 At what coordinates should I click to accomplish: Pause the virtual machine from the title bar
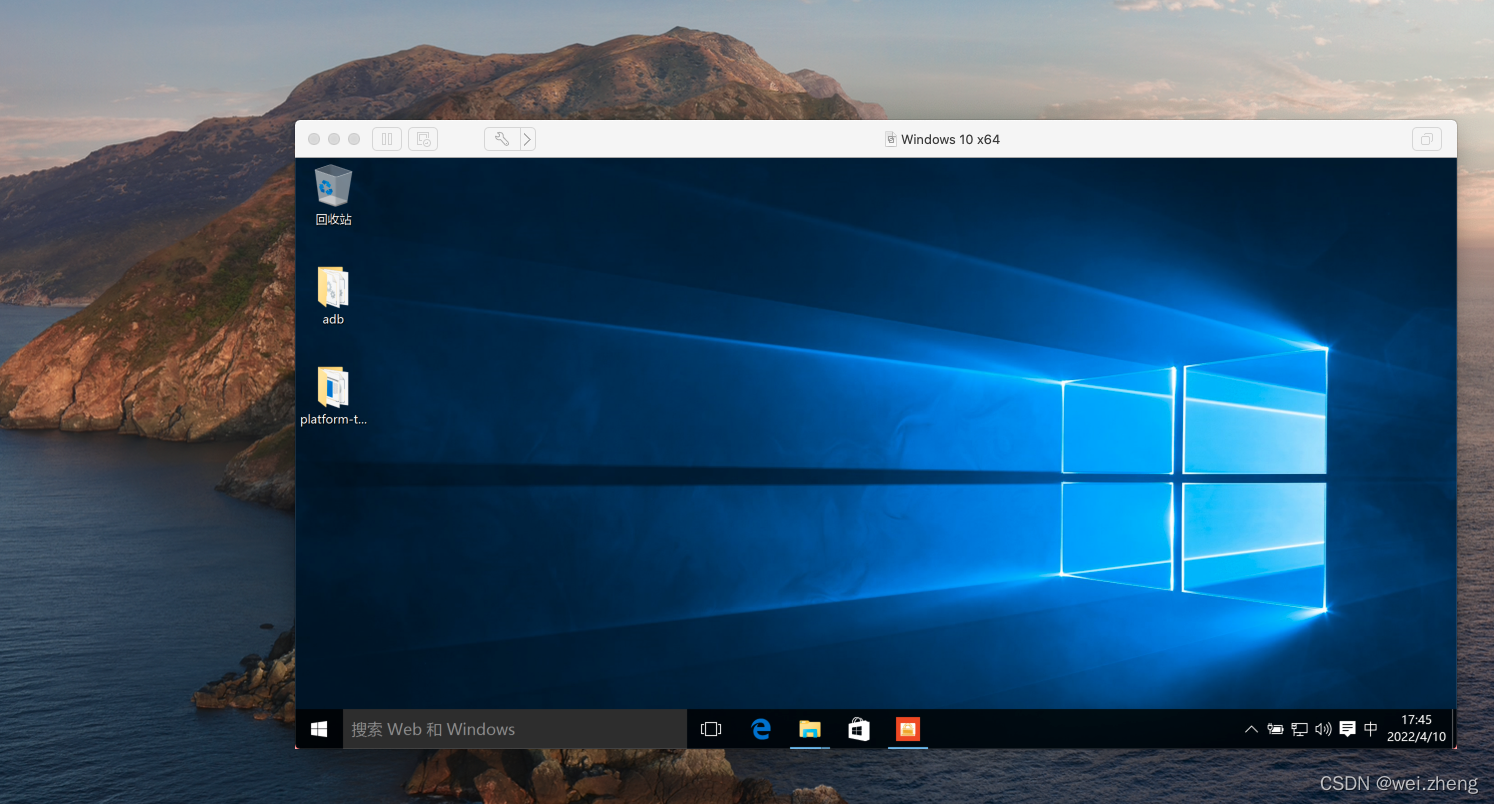387,139
